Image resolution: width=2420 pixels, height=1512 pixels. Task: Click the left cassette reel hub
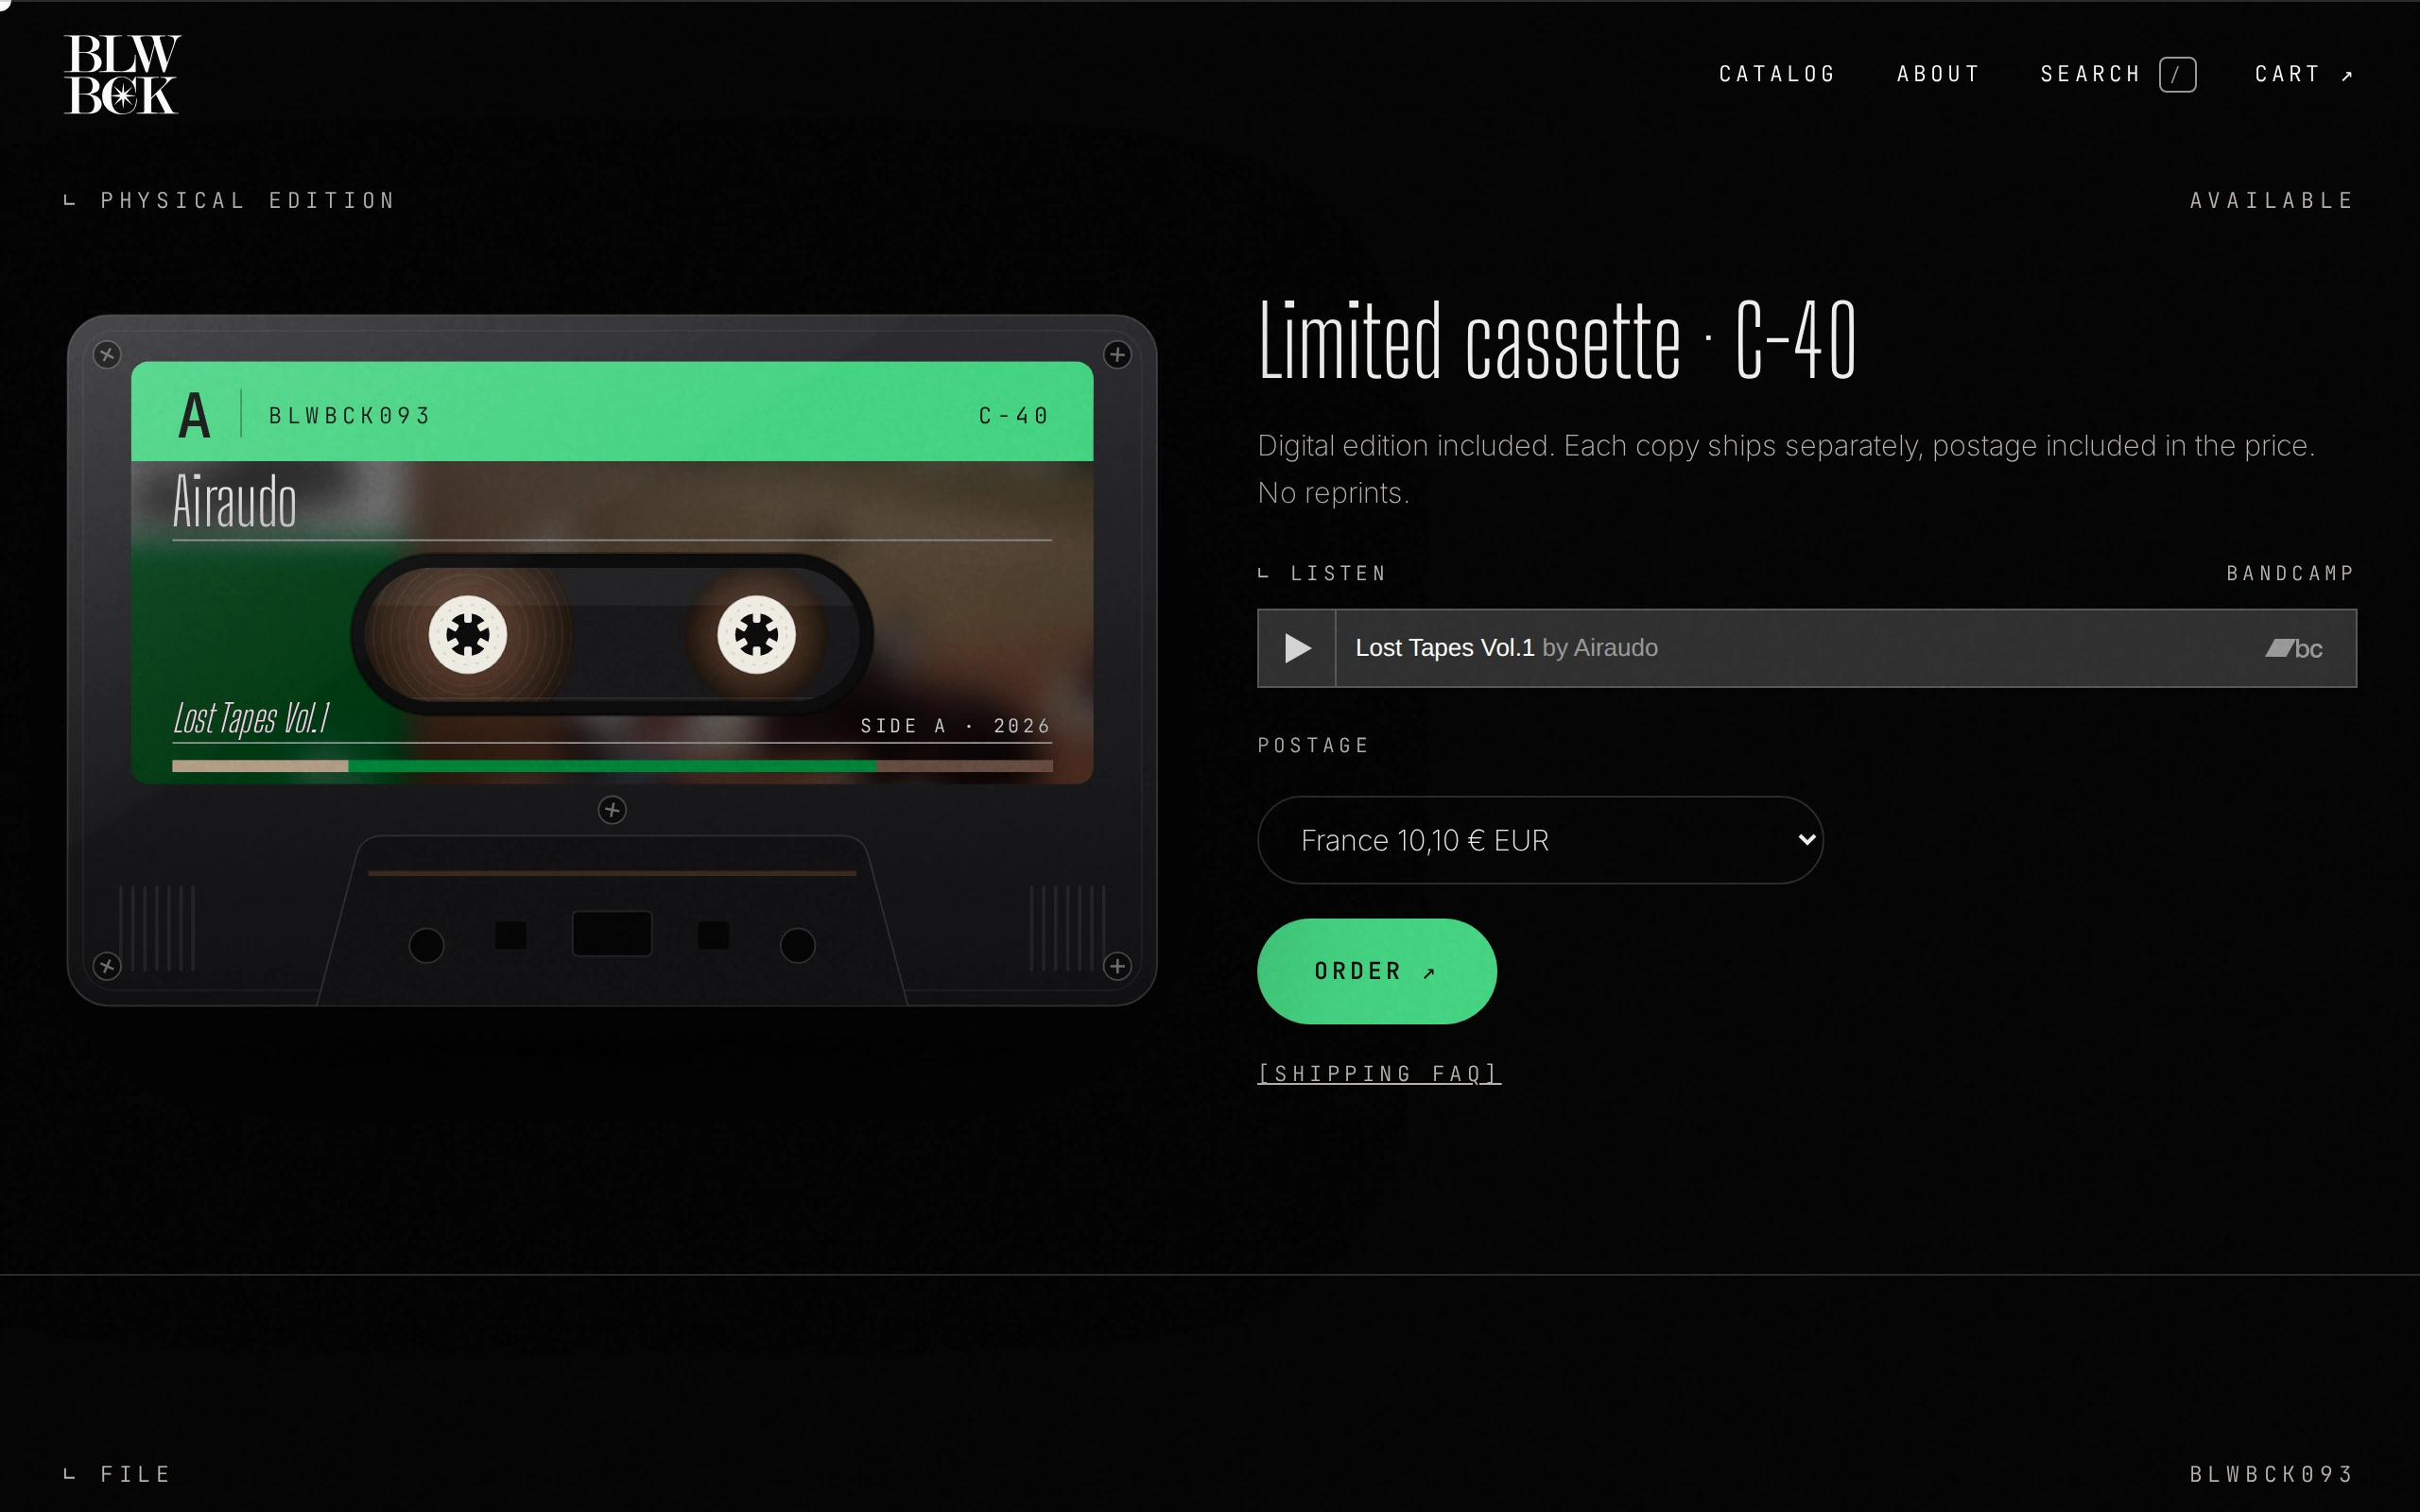[468, 634]
